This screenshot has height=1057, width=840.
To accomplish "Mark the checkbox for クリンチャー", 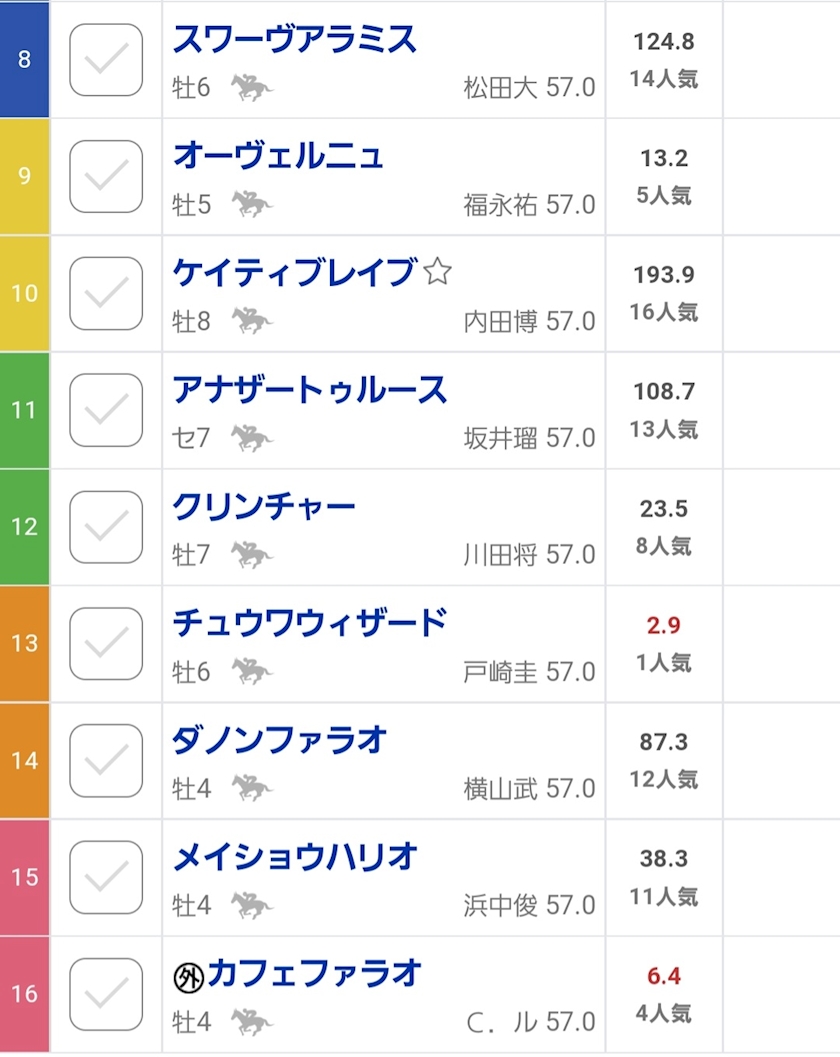I will [x=106, y=526].
